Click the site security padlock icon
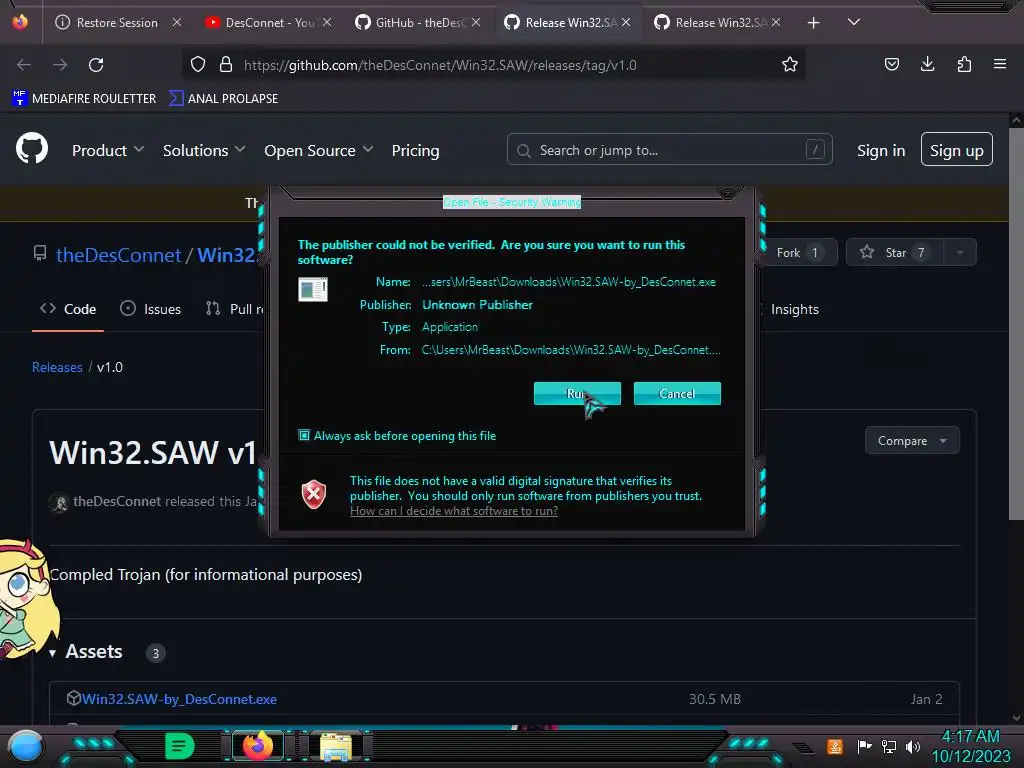 (x=226, y=64)
